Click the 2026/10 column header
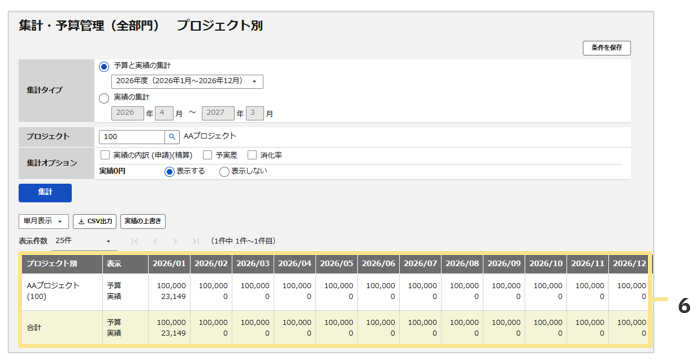The image size is (696, 360). point(546,264)
